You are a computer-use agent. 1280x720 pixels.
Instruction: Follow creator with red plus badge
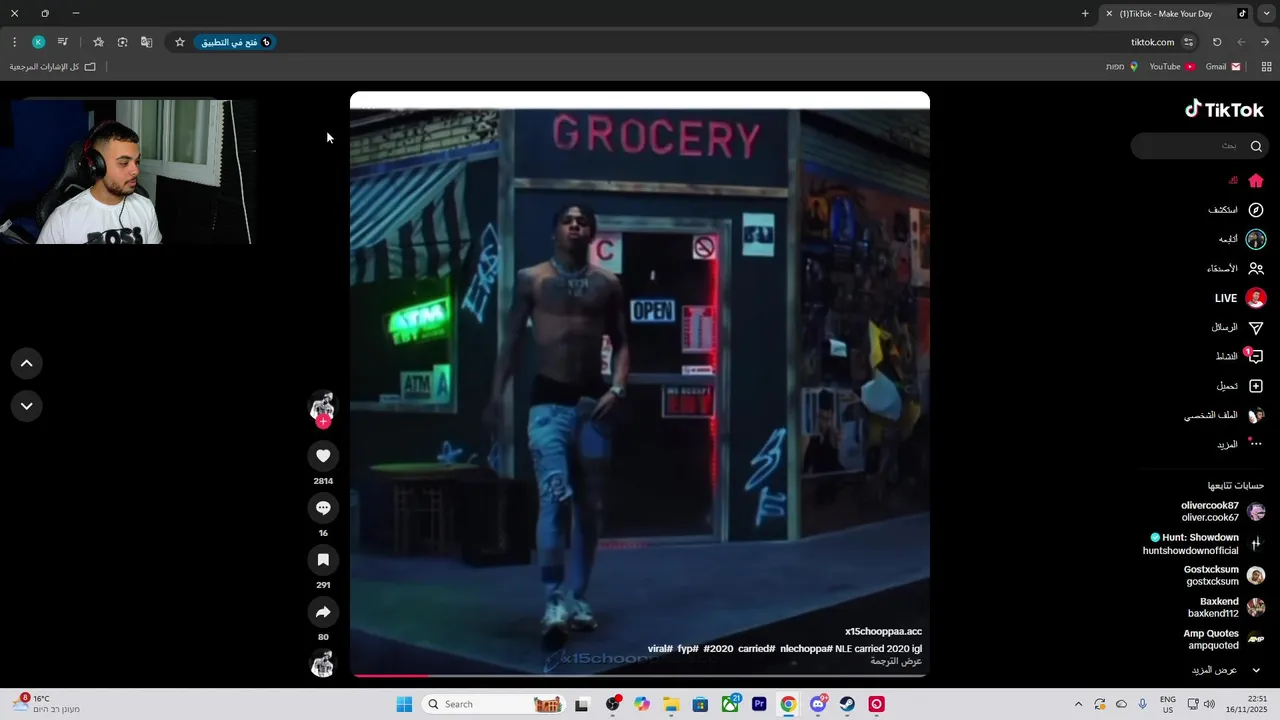click(x=323, y=422)
